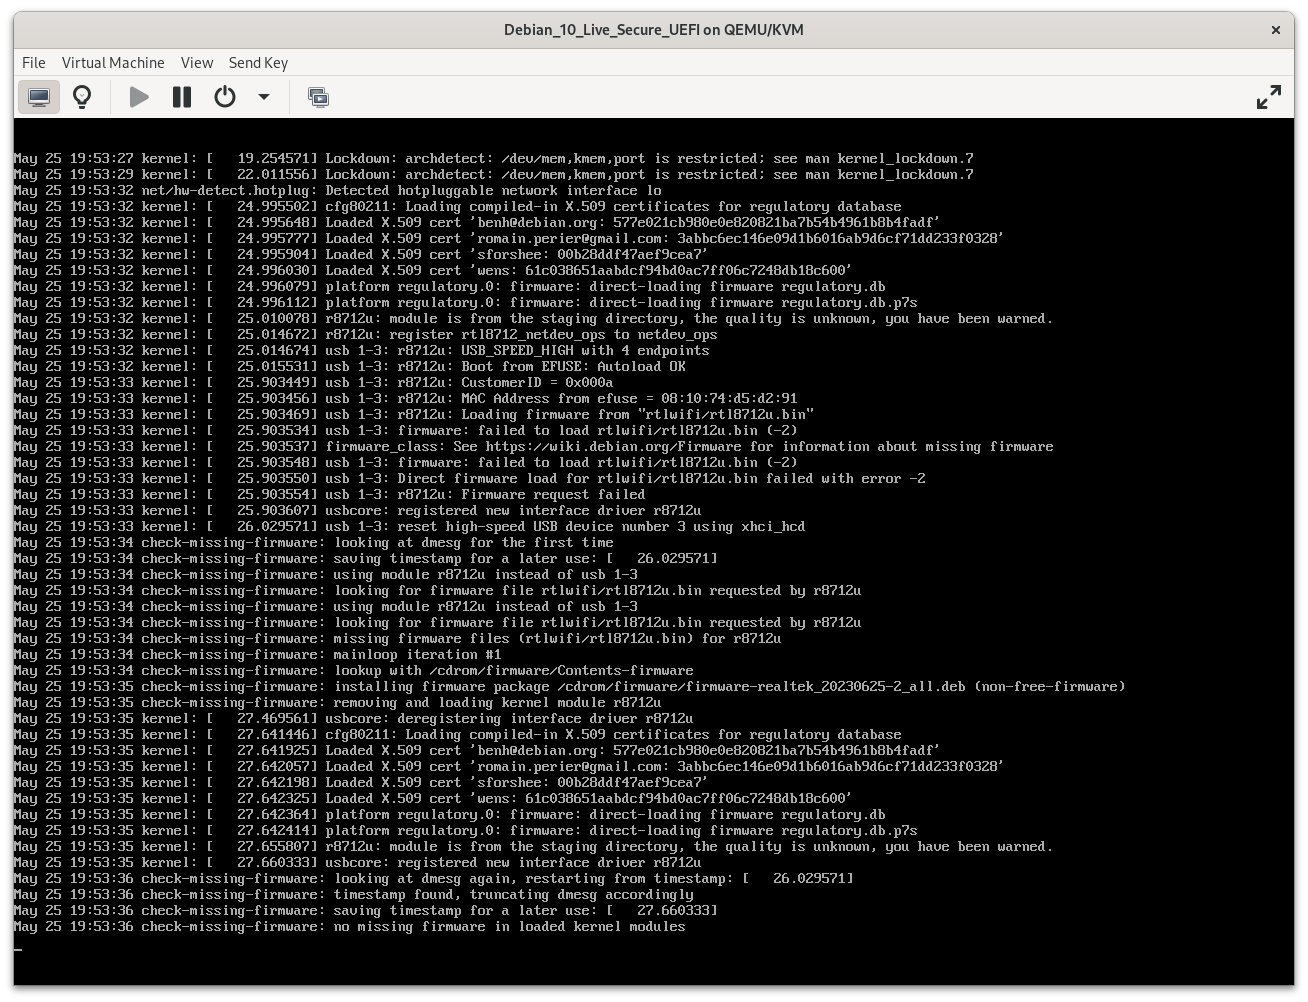This screenshot has height=1002, width=1308.
Task: Click "lookup with /cdrom/firmware/Contents-firmware" line
Action: [354, 671]
